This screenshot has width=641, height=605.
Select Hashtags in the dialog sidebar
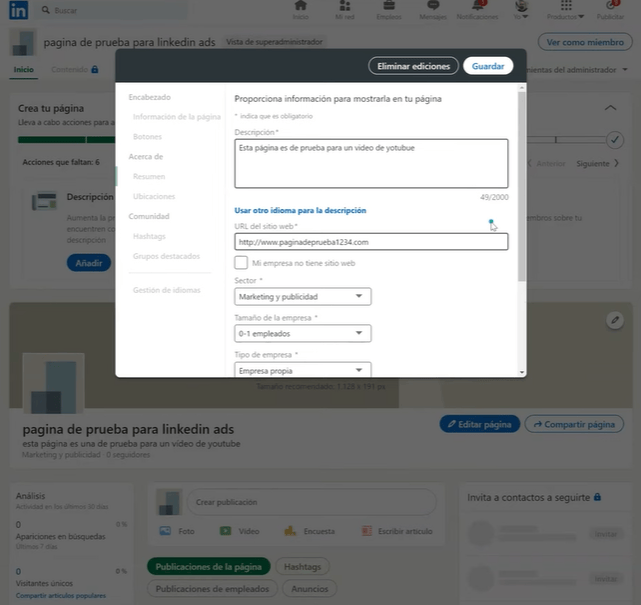149,236
